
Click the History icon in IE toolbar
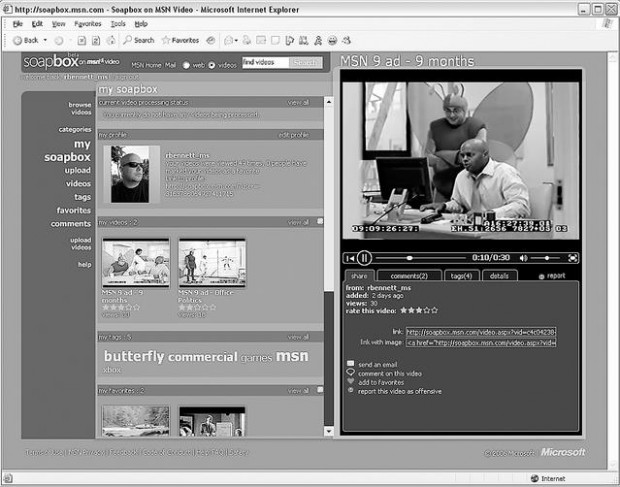(x=211, y=40)
